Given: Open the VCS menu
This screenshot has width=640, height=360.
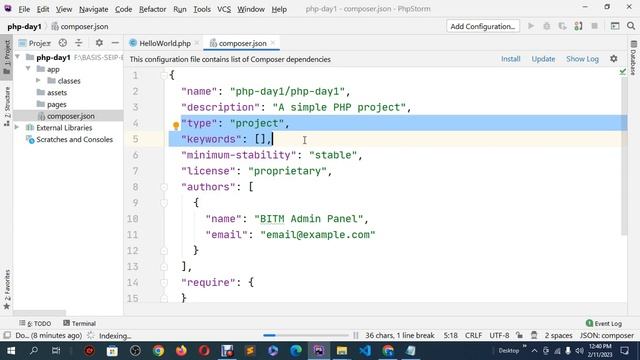Looking at the screenshot, I should click(224, 9).
